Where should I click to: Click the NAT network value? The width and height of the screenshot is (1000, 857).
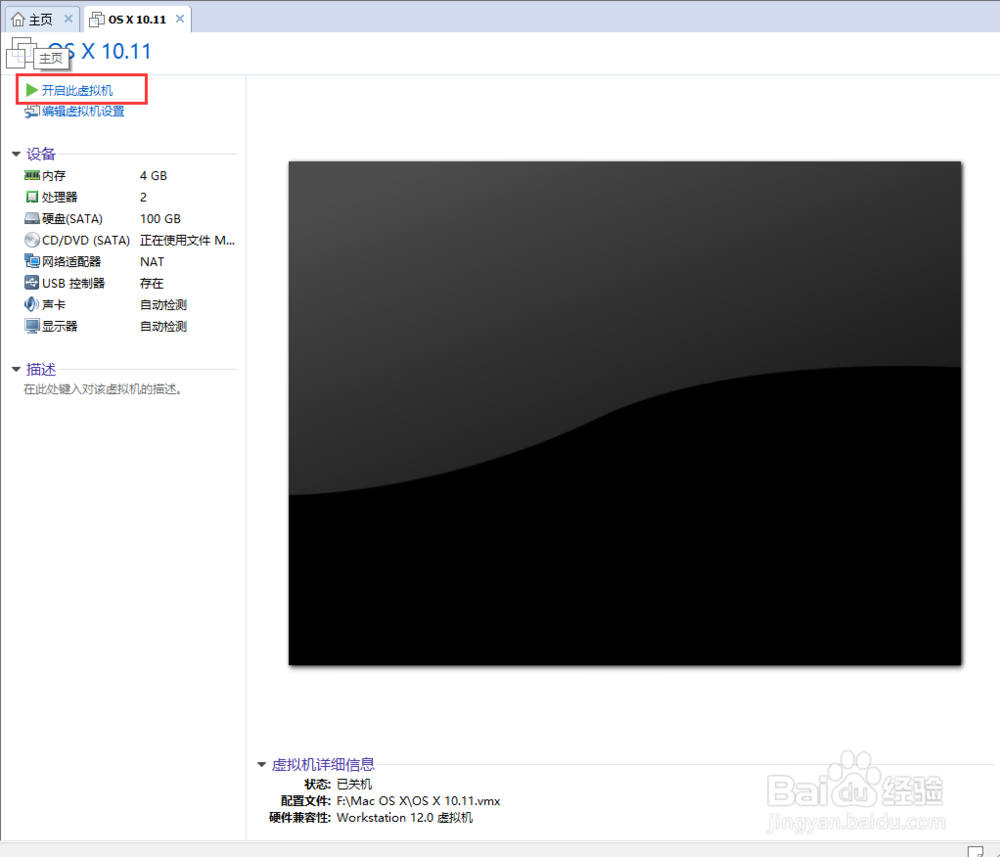tap(152, 261)
